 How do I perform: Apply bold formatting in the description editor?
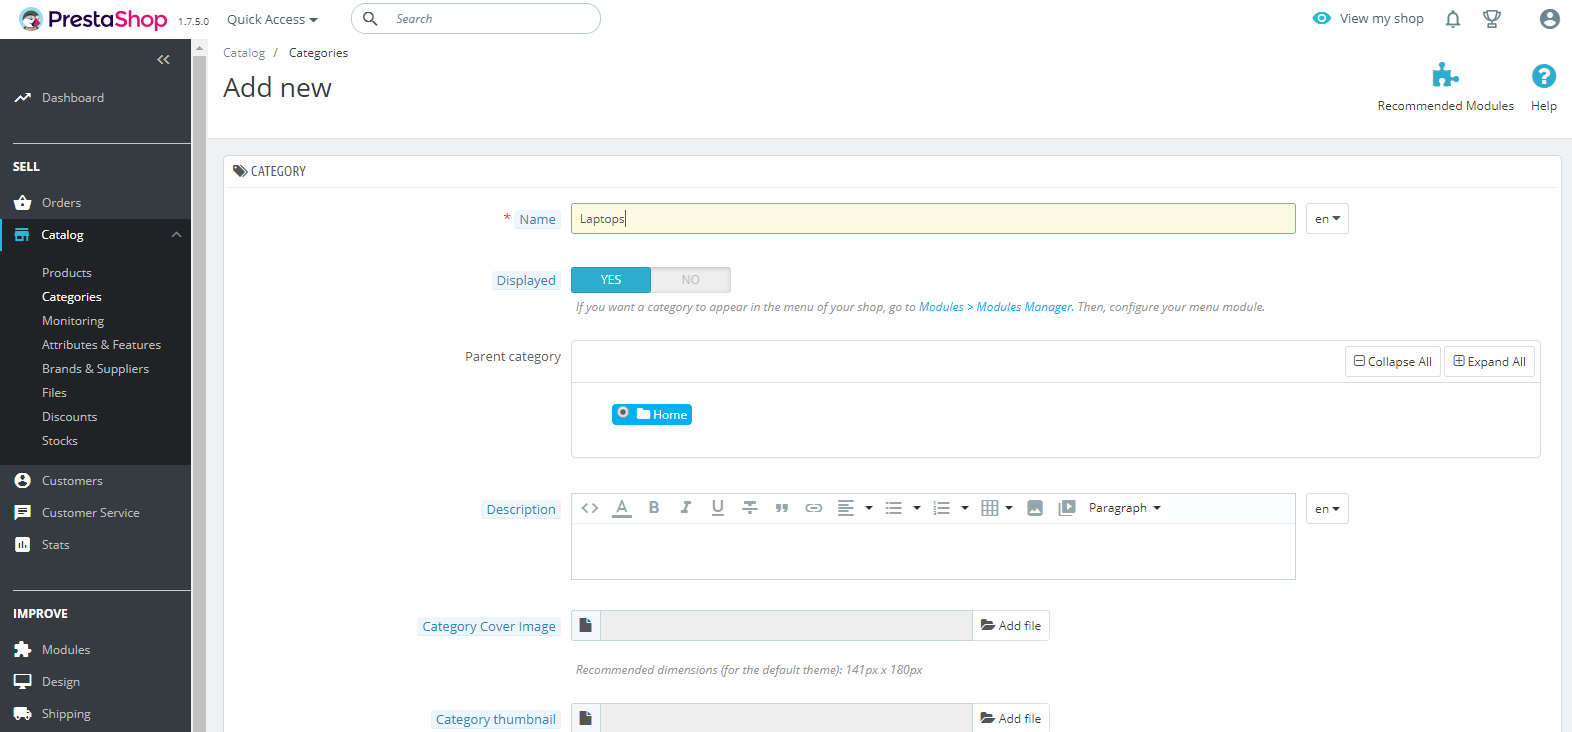click(654, 508)
